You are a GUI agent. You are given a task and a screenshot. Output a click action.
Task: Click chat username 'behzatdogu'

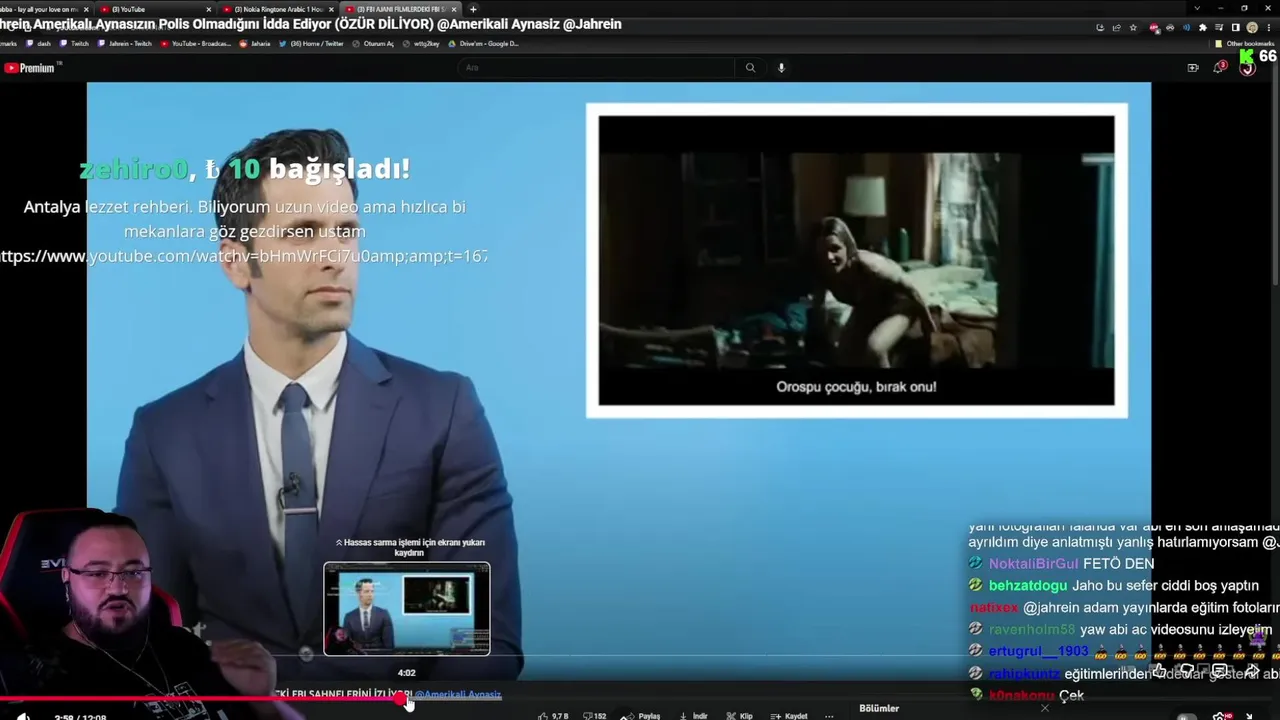pyautogui.click(x=1028, y=586)
